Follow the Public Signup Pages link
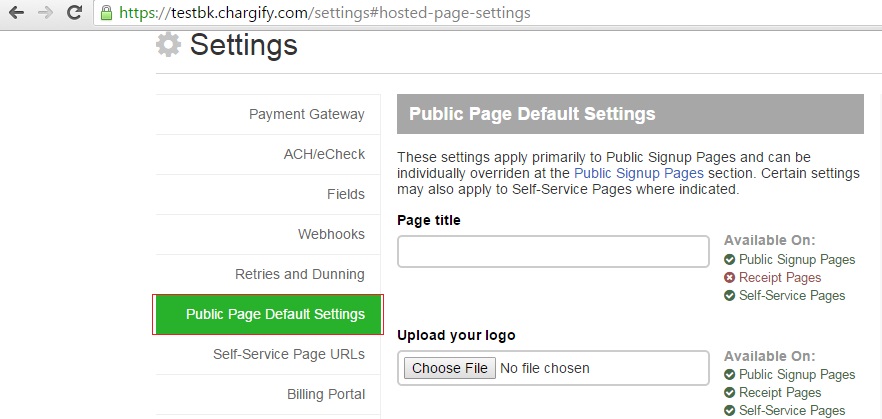The image size is (882, 419). [x=638, y=173]
